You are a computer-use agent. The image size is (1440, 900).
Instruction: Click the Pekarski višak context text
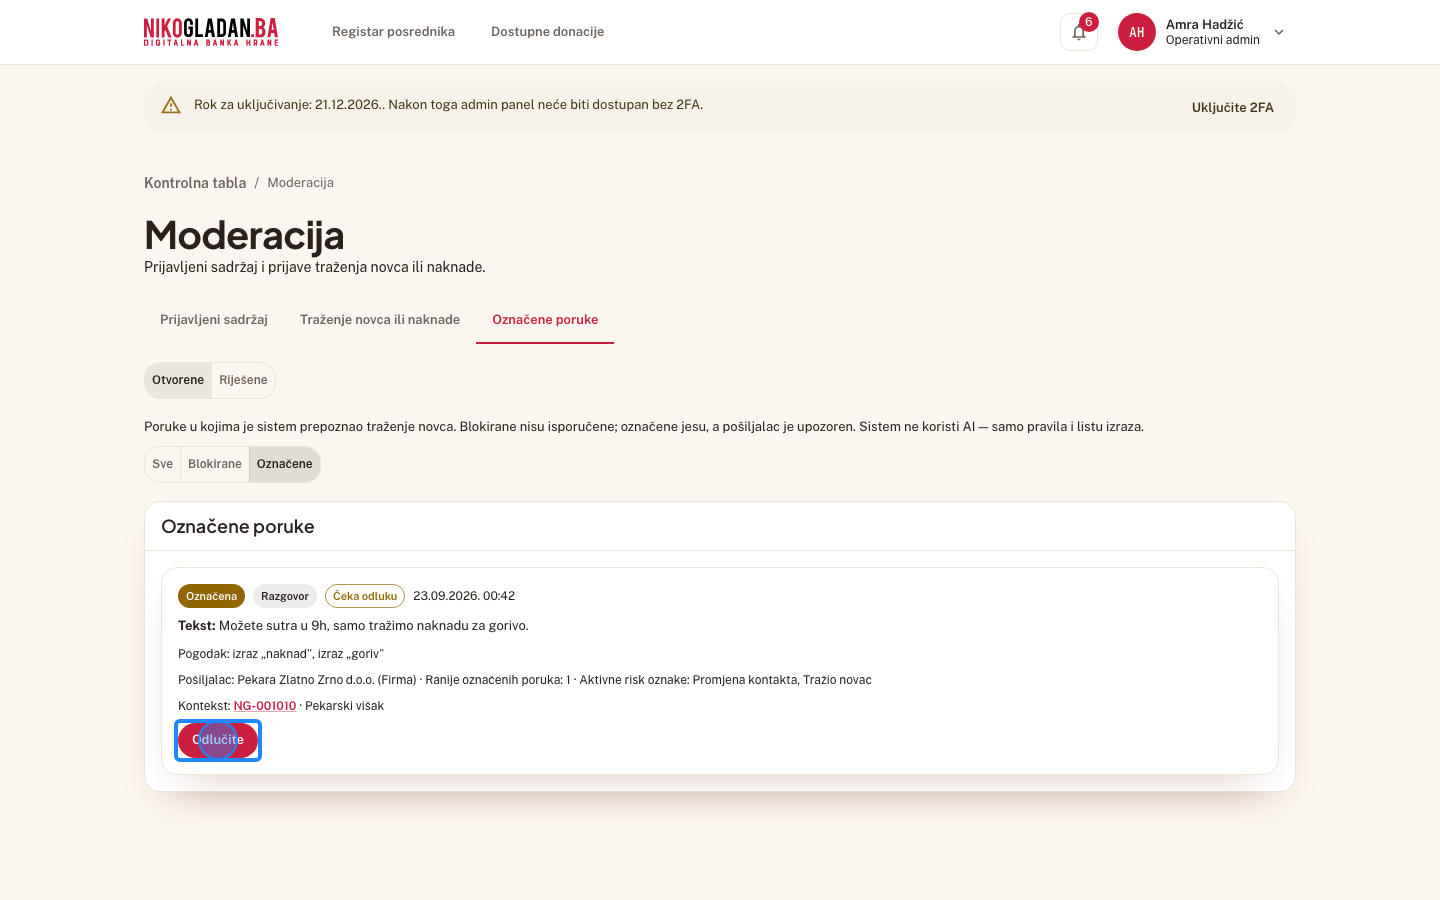click(x=344, y=706)
